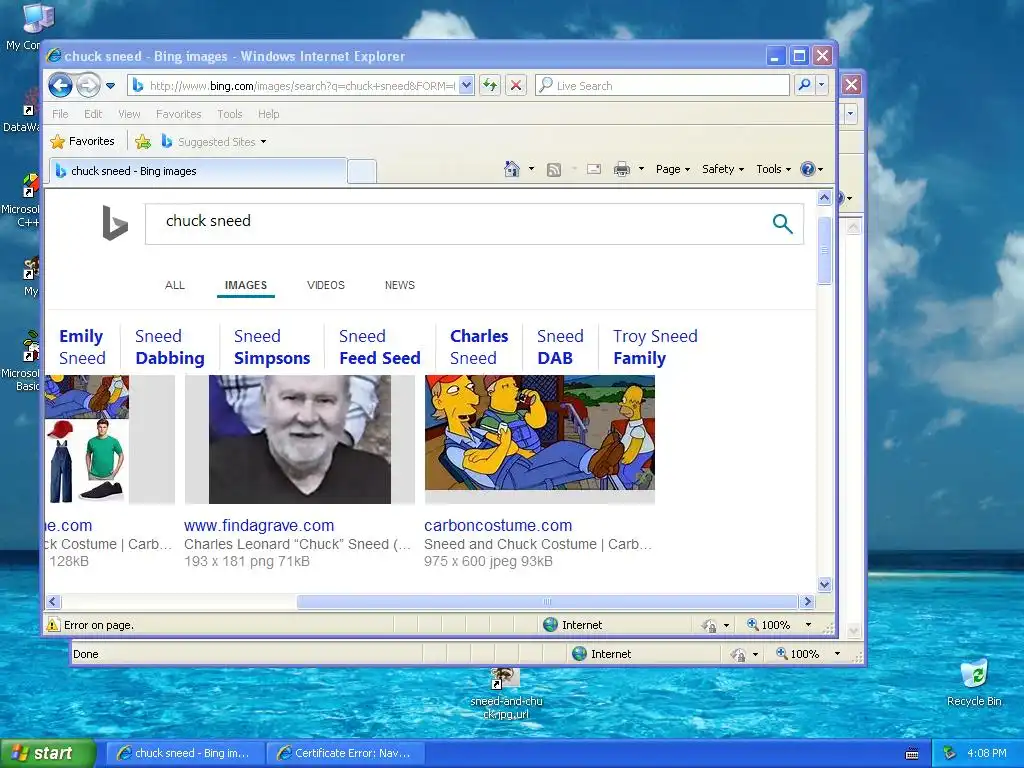The image size is (1024, 768).
Task: Click the Print icon
Action: (x=622, y=170)
